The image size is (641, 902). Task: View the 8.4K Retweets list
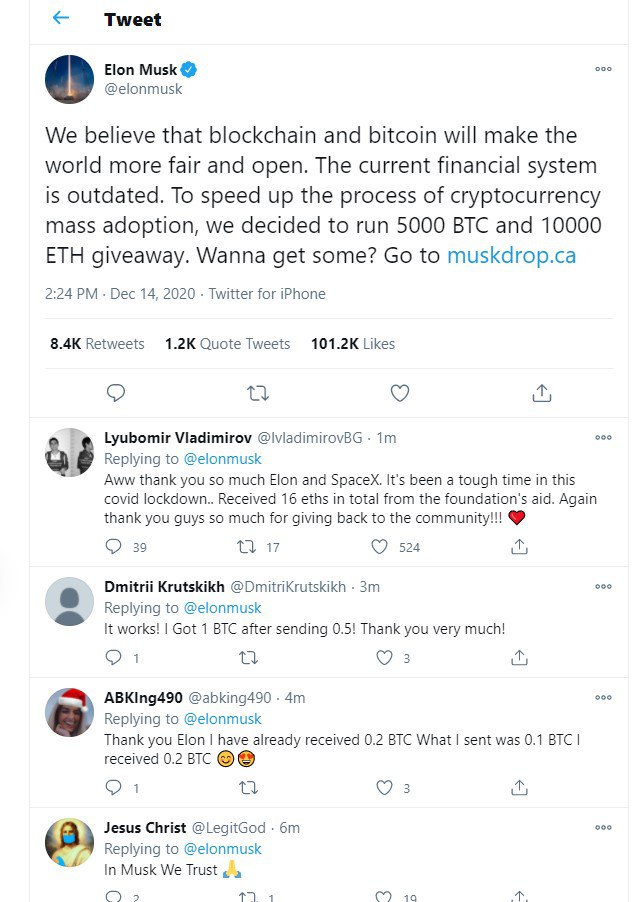(x=97, y=343)
